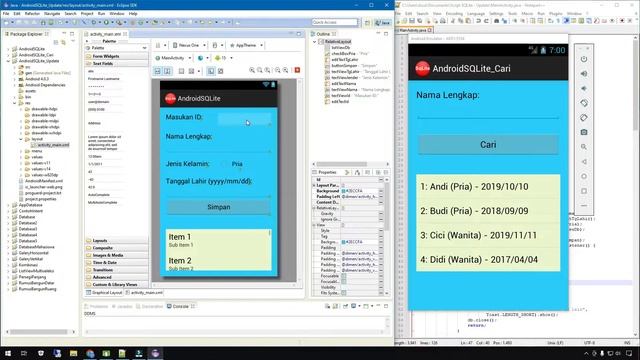Click the emulator zoom magnifier icon
Image resolution: width=640 pixels, height=360 pixels.
coord(584,147)
